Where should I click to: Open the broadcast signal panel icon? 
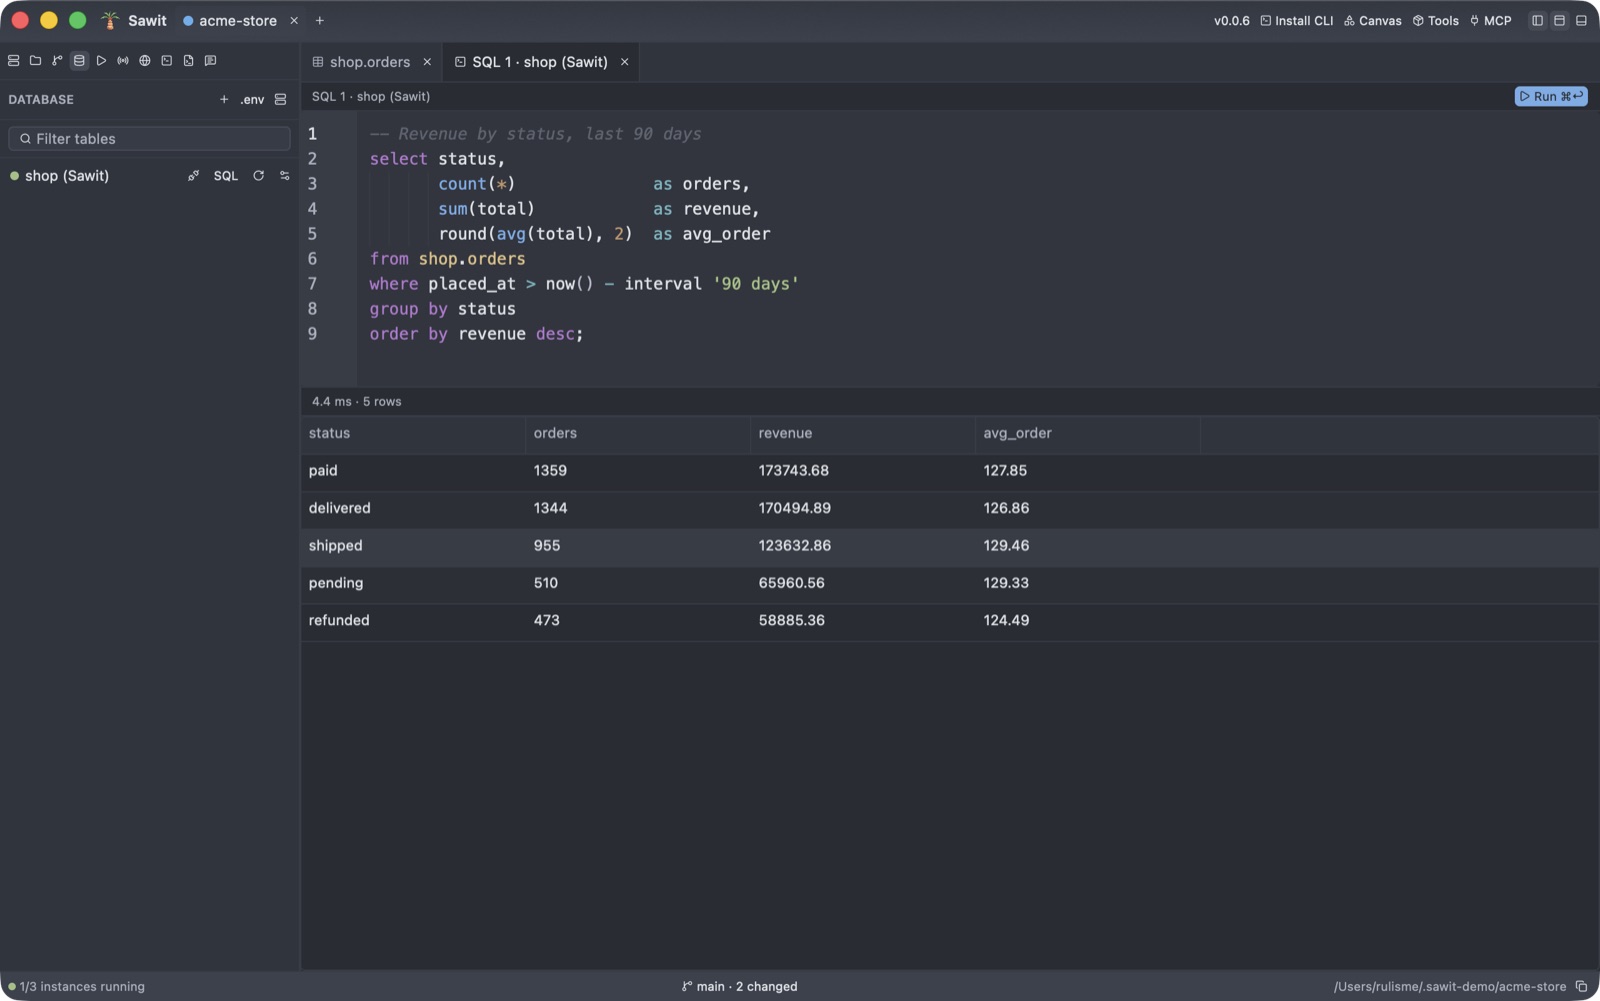tap(123, 61)
